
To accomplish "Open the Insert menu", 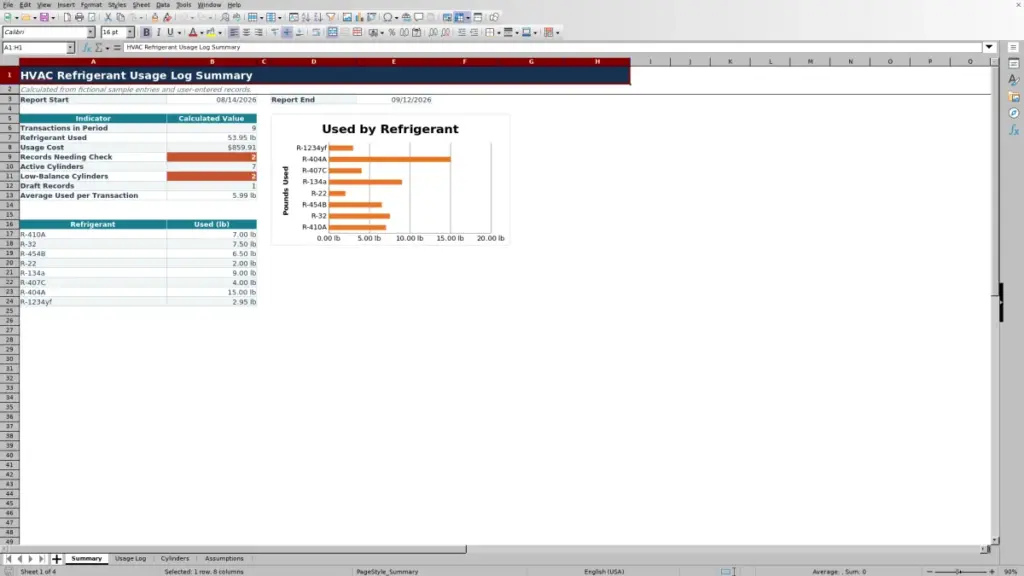I will click(x=66, y=5).
